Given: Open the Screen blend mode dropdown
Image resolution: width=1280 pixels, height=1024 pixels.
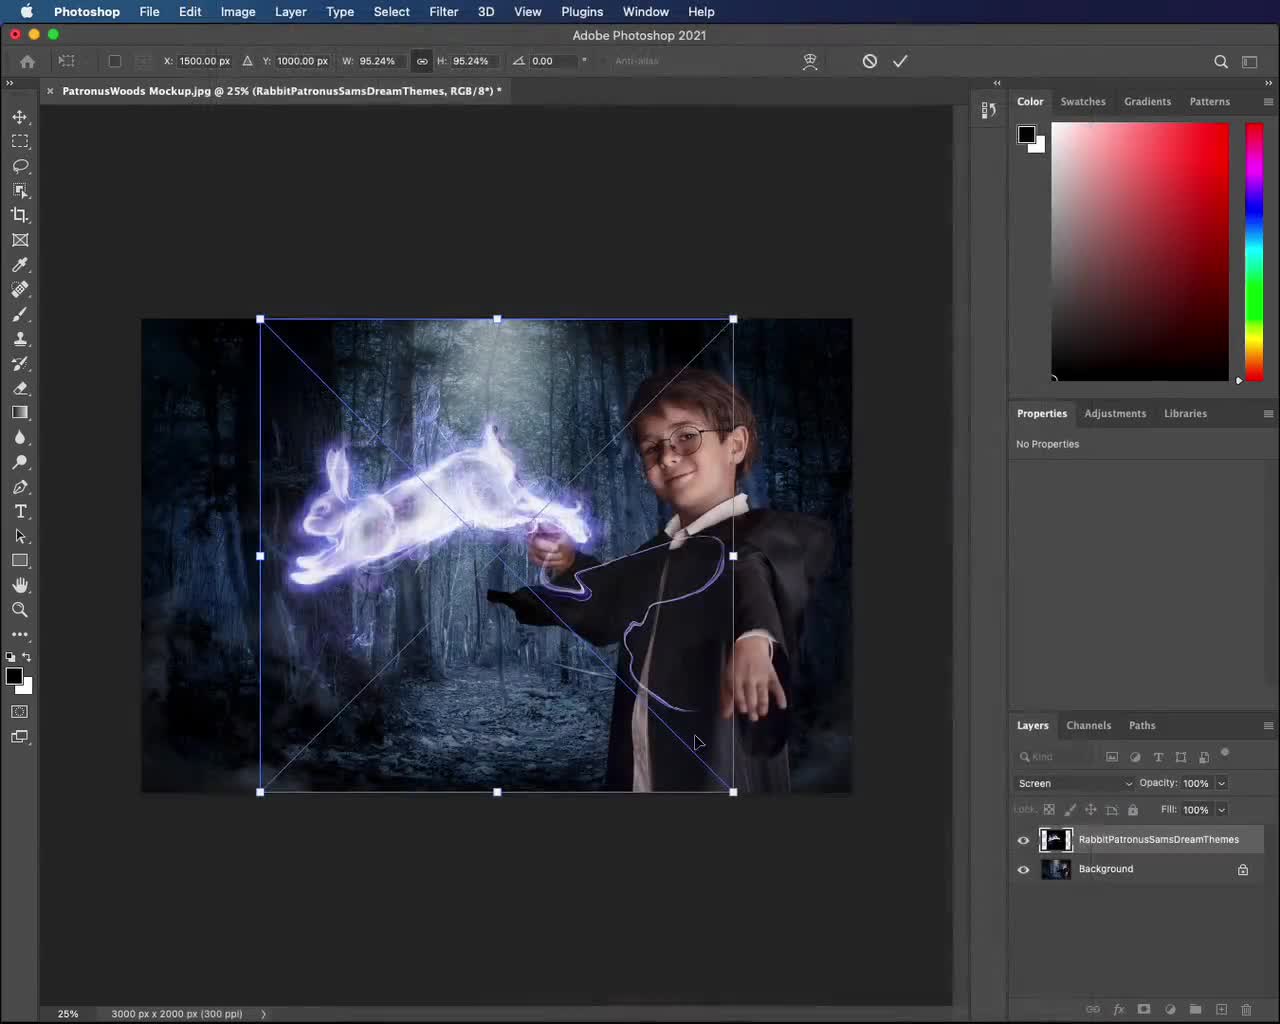Looking at the screenshot, I should [x=1074, y=783].
